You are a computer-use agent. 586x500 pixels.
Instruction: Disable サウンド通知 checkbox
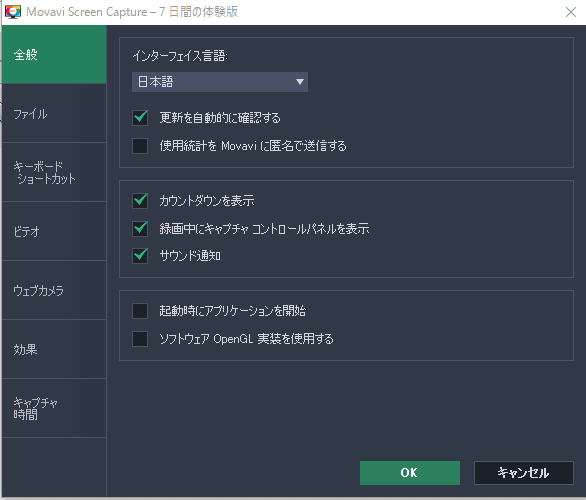[x=140, y=256]
